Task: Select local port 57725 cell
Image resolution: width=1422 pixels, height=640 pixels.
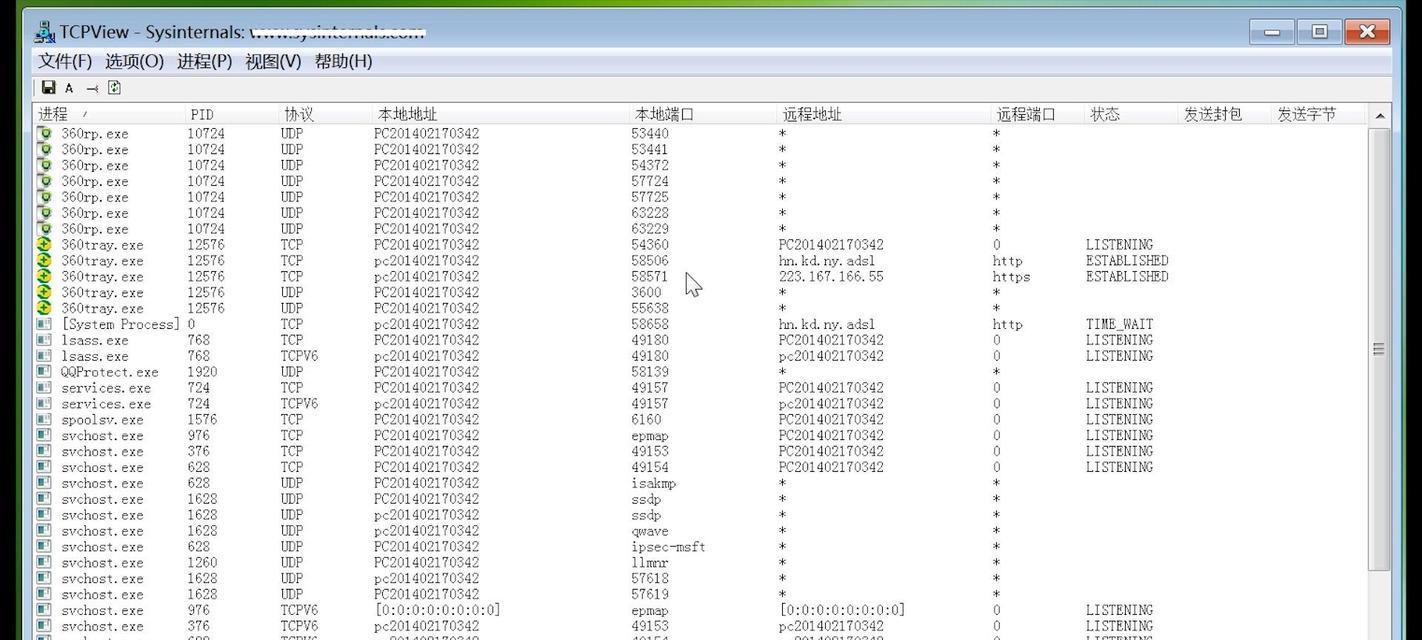Action: [650, 197]
